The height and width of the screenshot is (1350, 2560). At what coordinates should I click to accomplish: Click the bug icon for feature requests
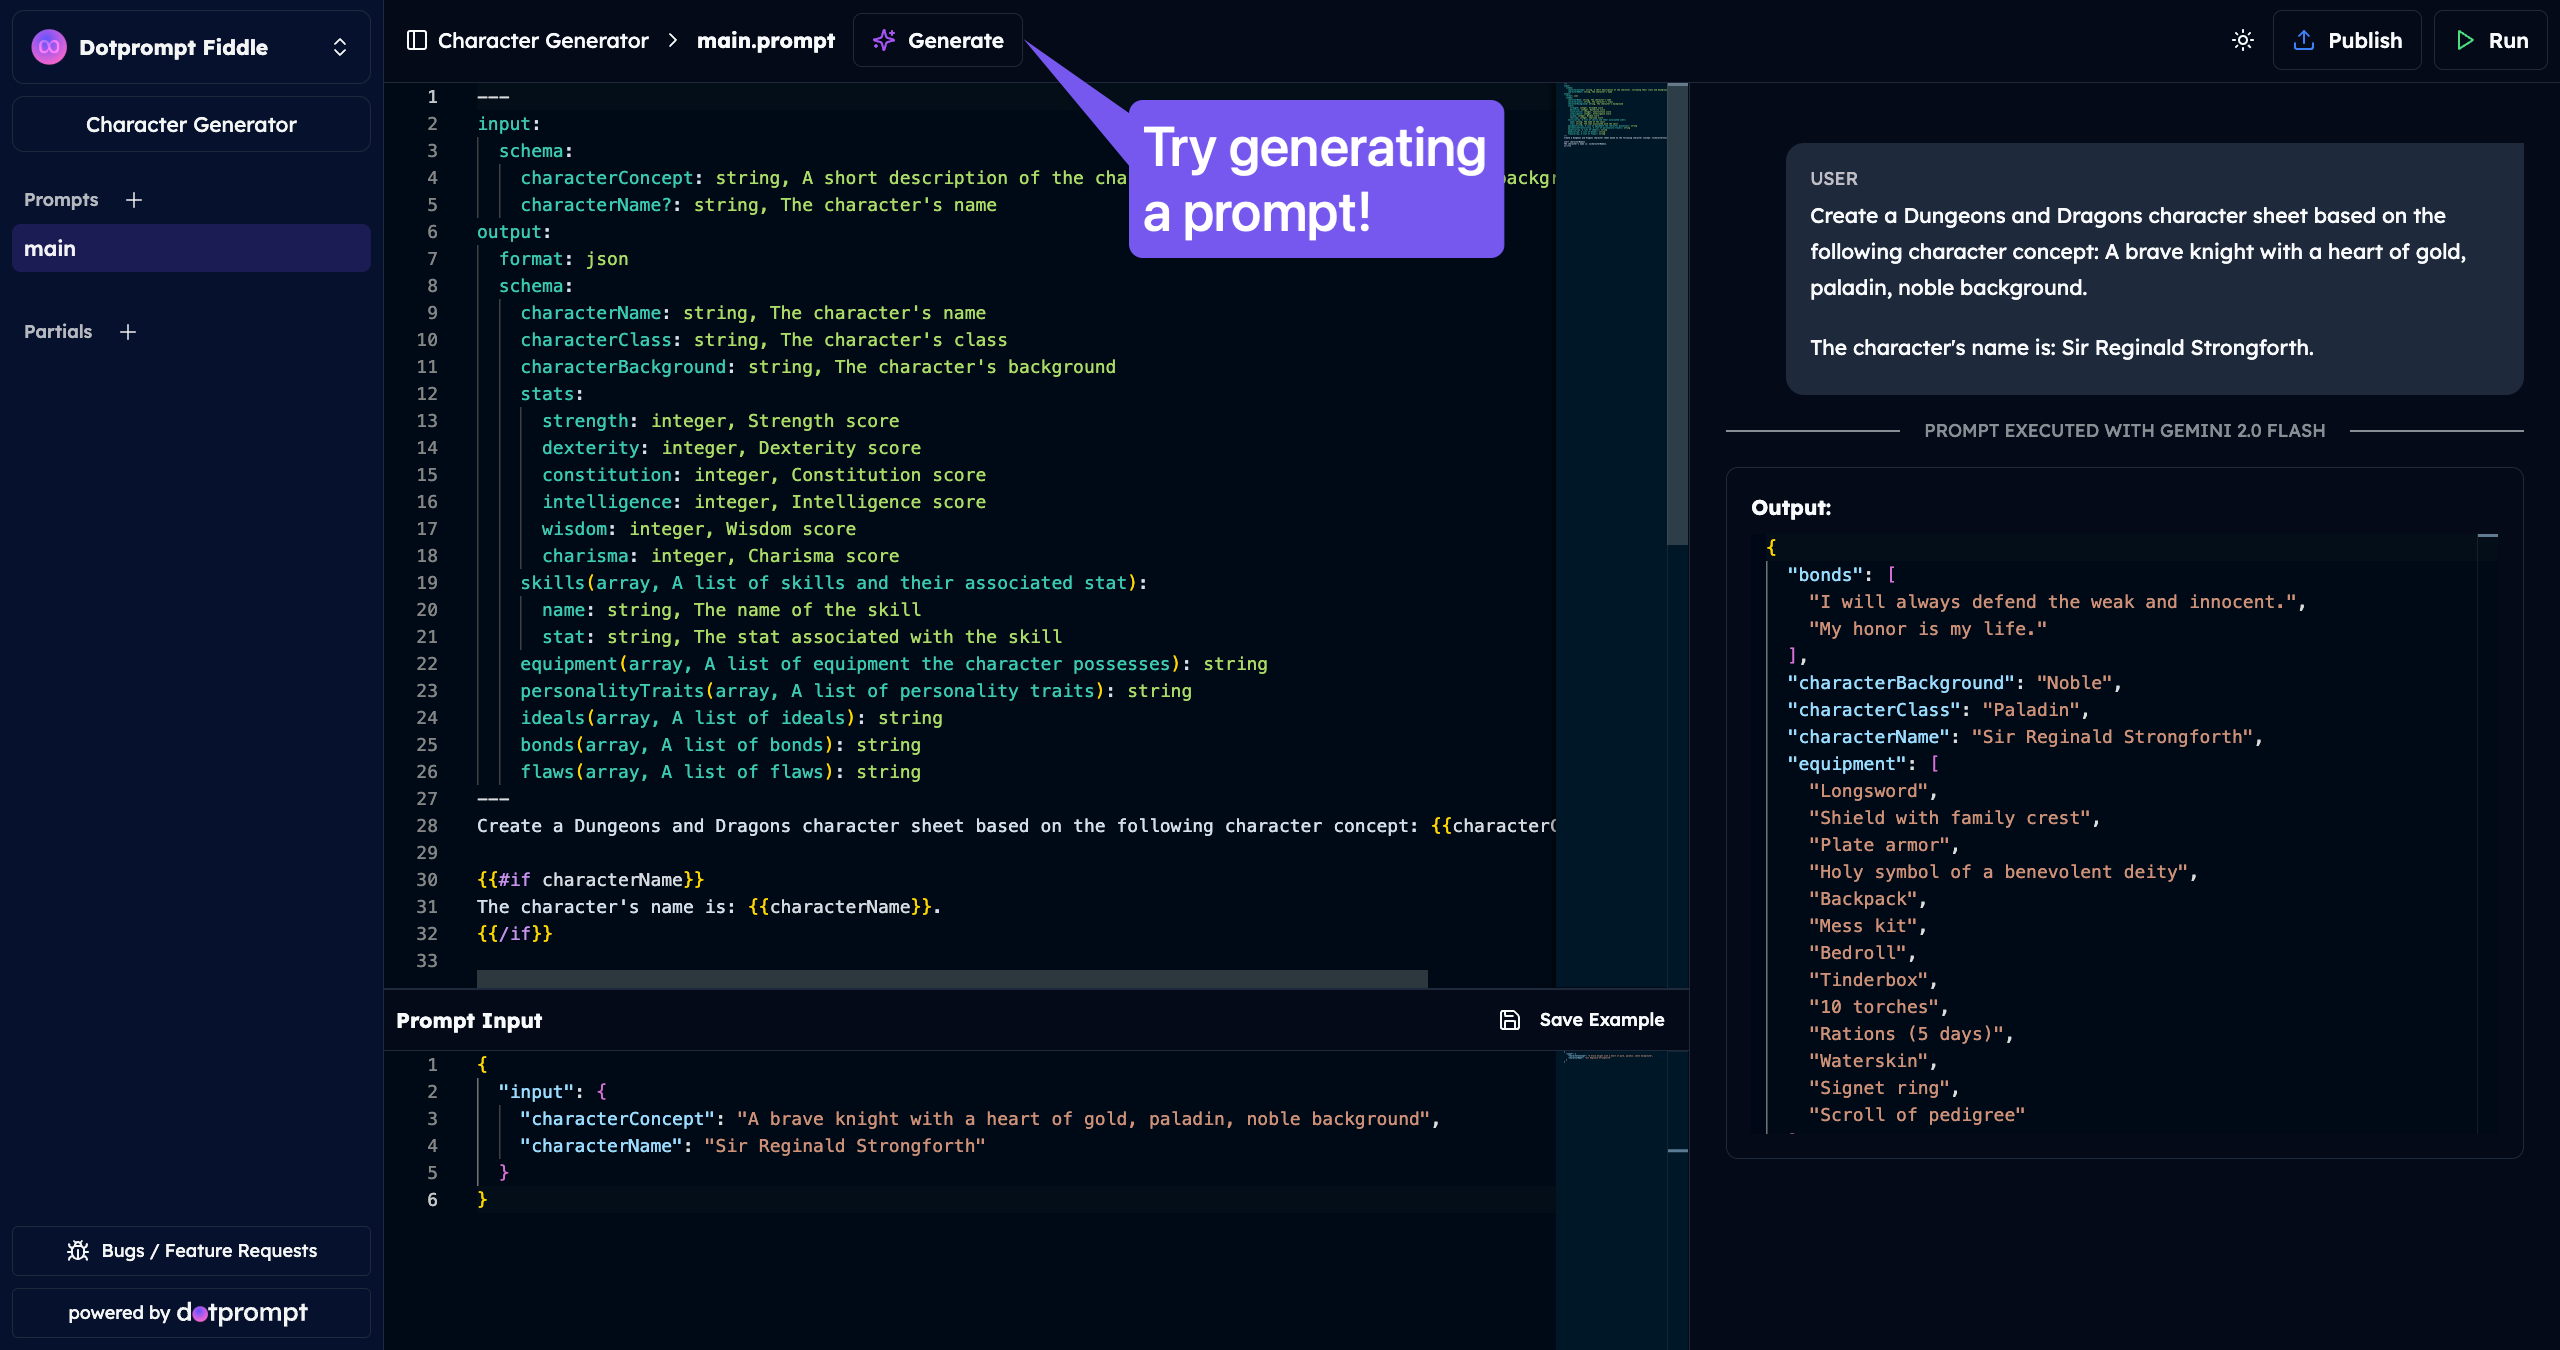(78, 1251)
